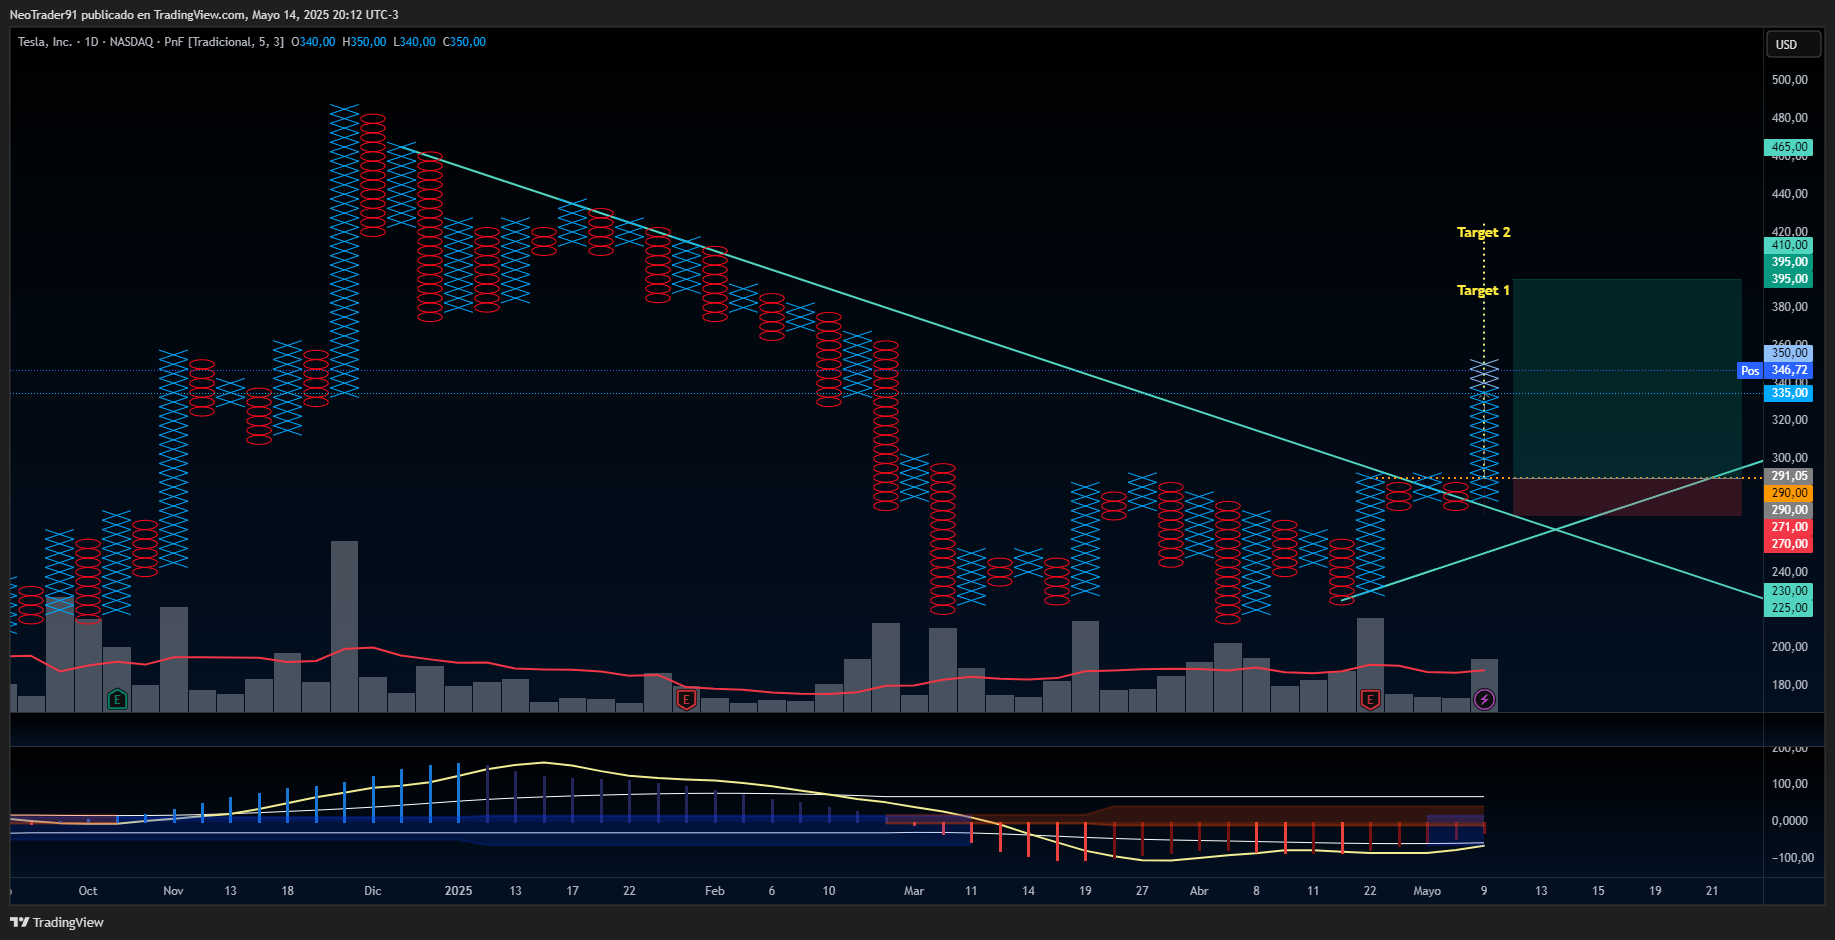Click the 230,00 green price label
The width and height of the screenshot is (1835, 940).
(x=1788, y=591)
